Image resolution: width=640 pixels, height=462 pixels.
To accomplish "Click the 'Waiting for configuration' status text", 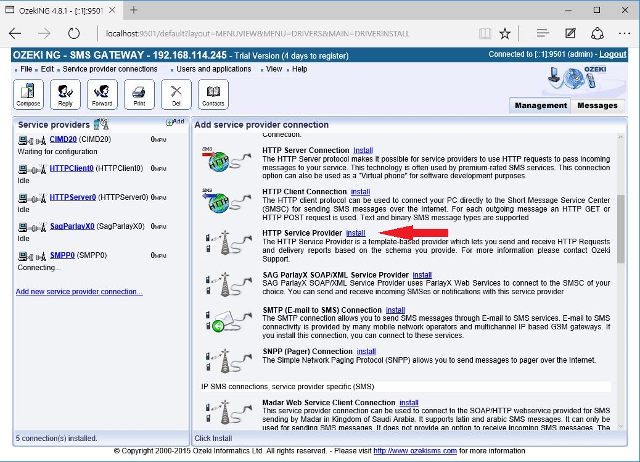I will pyautogui.click(x=57, y=151).
